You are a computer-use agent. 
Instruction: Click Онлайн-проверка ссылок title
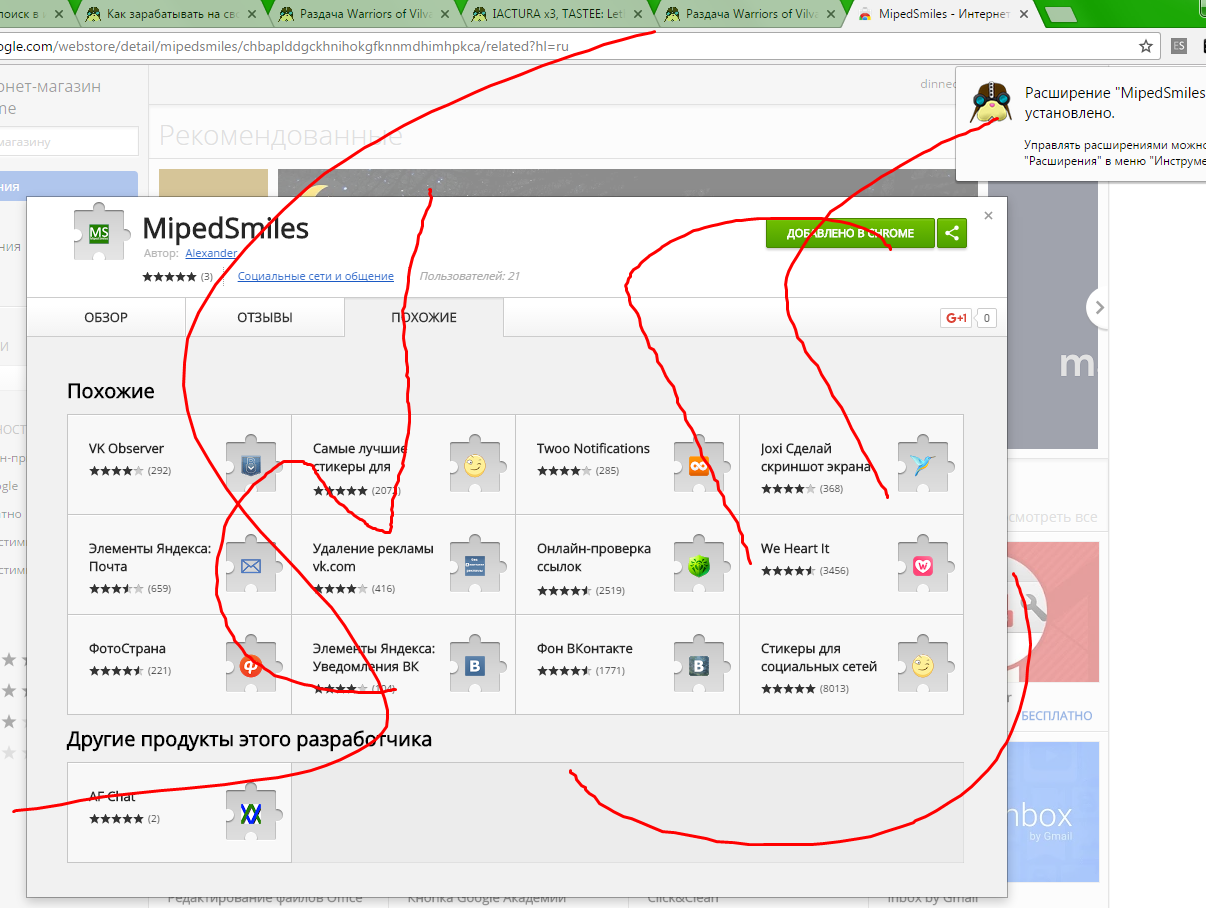(x=594, y=557)
